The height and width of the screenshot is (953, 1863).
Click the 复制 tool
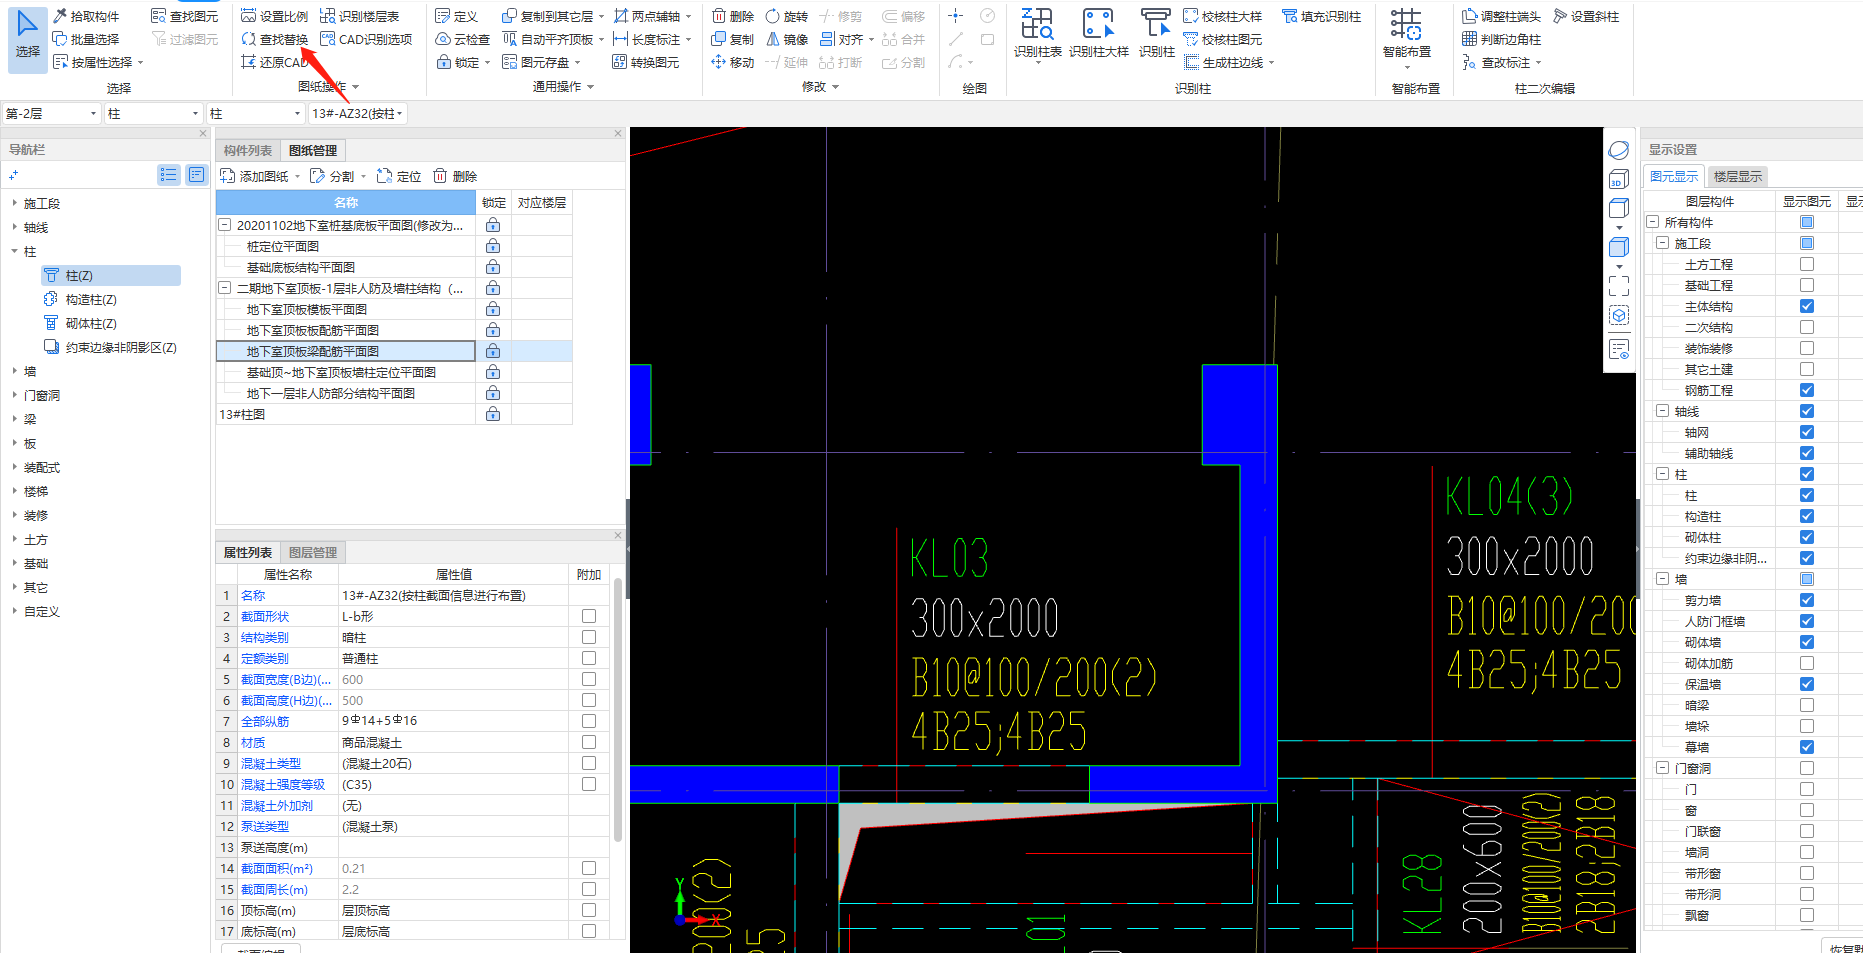coord(733,39)
